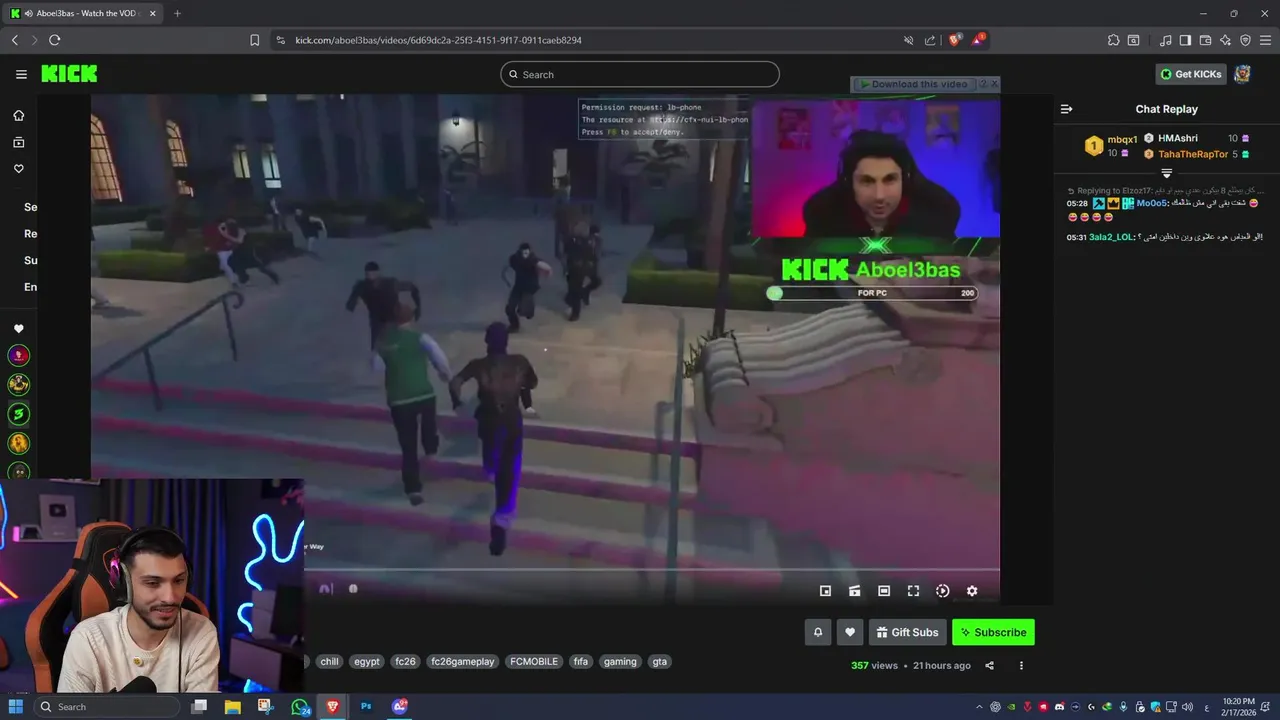The height and width of the screenshot is (720, 1280).
Task: Select the 'chill' tag
Action: (329, 661)
